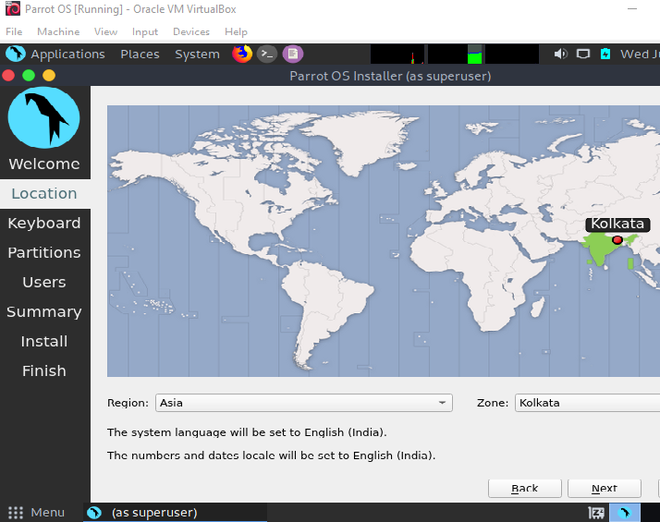
Task: Click the Parrot logo in the sidebar
Action: (44, 117)
